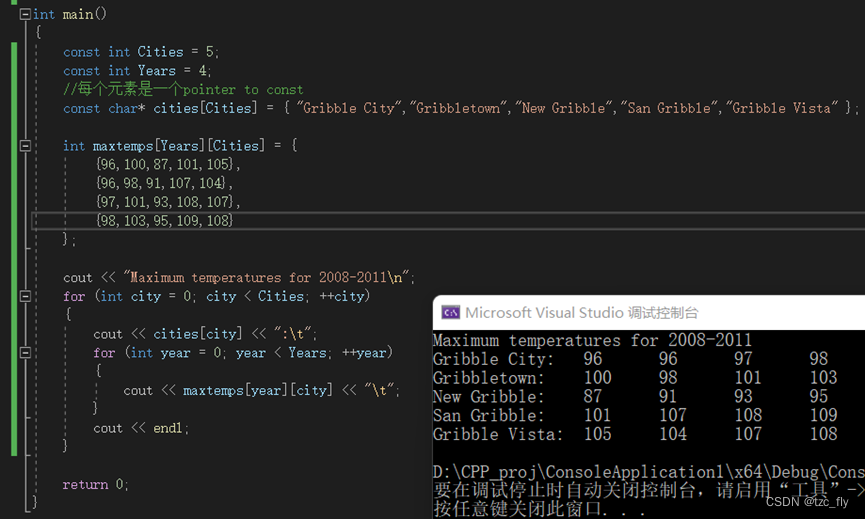This screenshot has height=519, width=865.
Task: Click the San Gribble: console output label
Action: [x=489, y=415]
